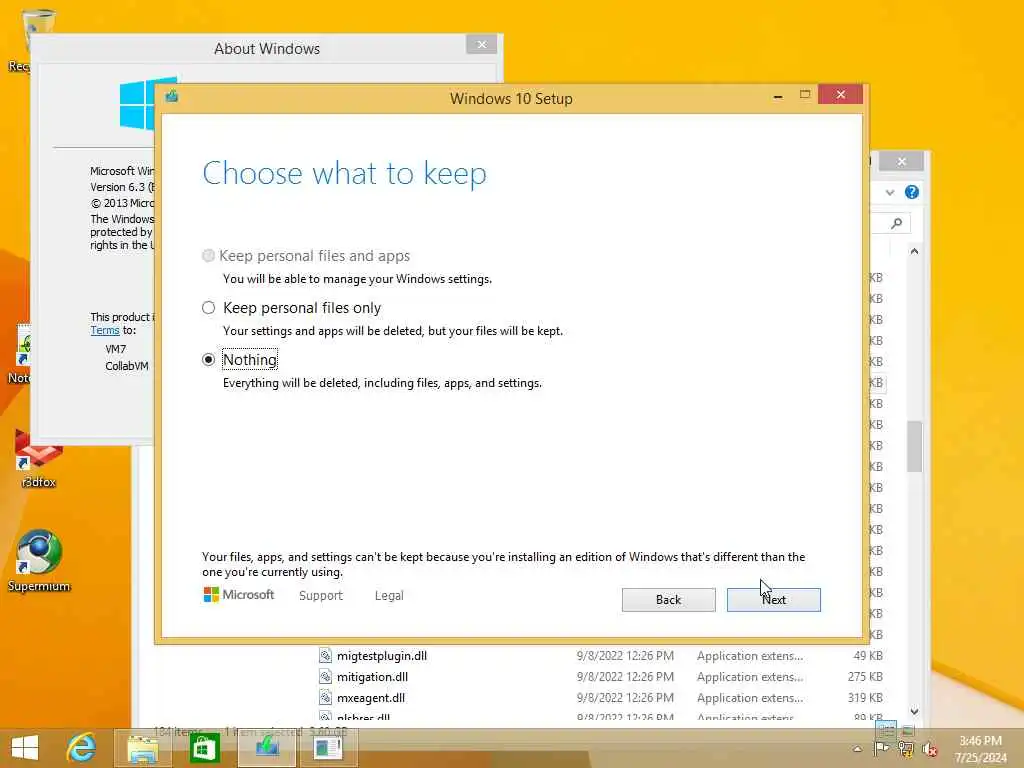Open the Supermium desktop shortcut
The height and width of the screenshot is (768, 1024).
[x=39, y=560]
